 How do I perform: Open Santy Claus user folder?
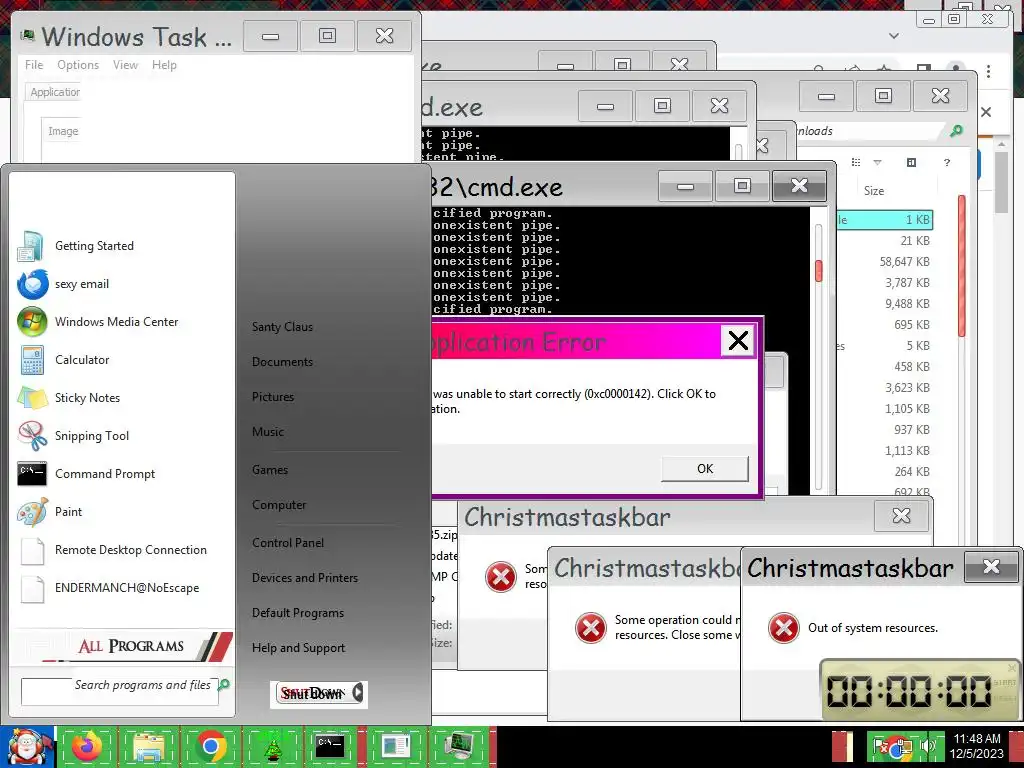coord(282,327)
